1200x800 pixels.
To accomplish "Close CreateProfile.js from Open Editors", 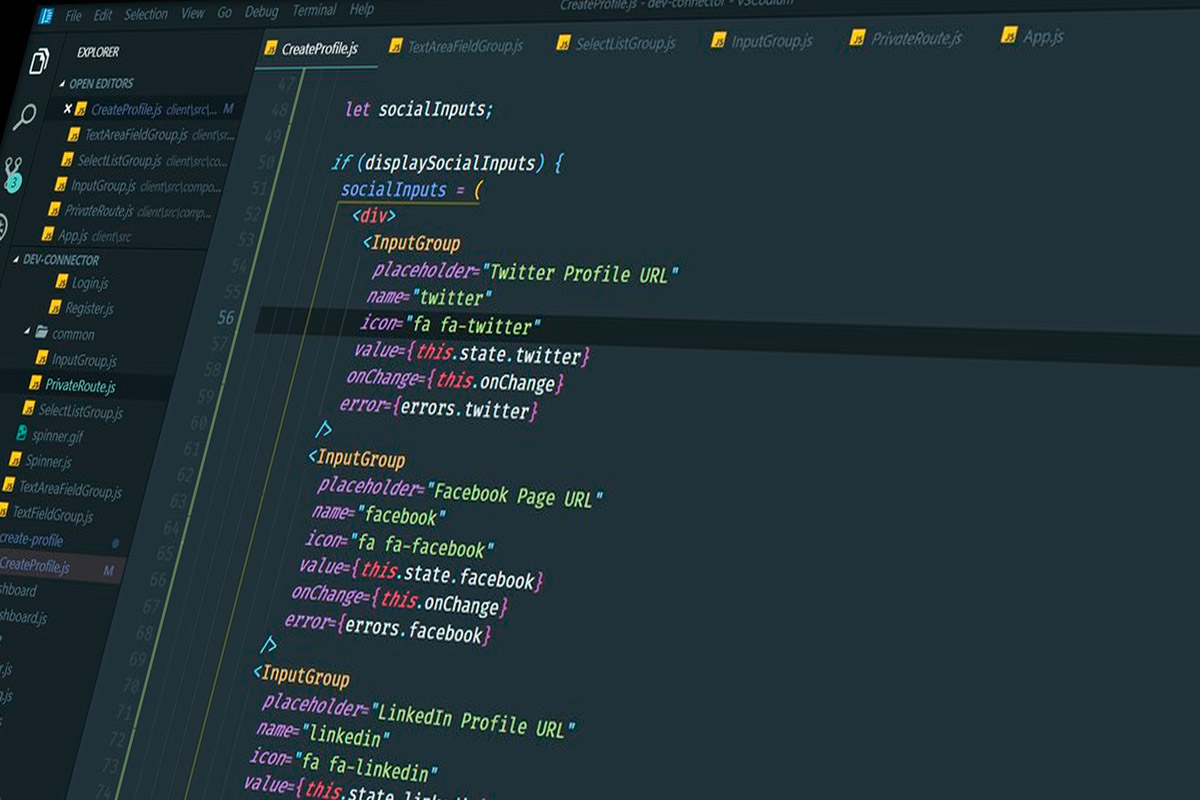I will pyautogui.click(x=68, y=110).
